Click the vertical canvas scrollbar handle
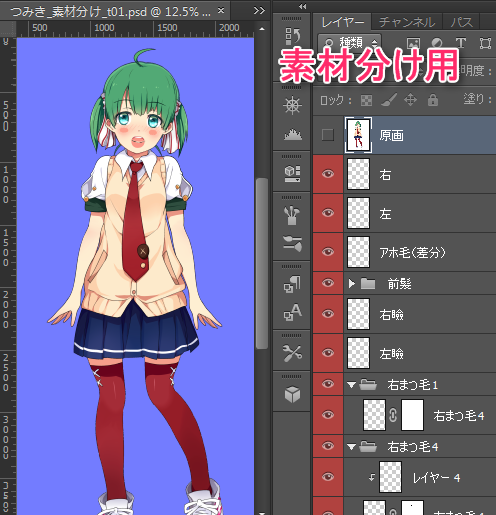This screenshot has width=496, height=515. (262, 263)
